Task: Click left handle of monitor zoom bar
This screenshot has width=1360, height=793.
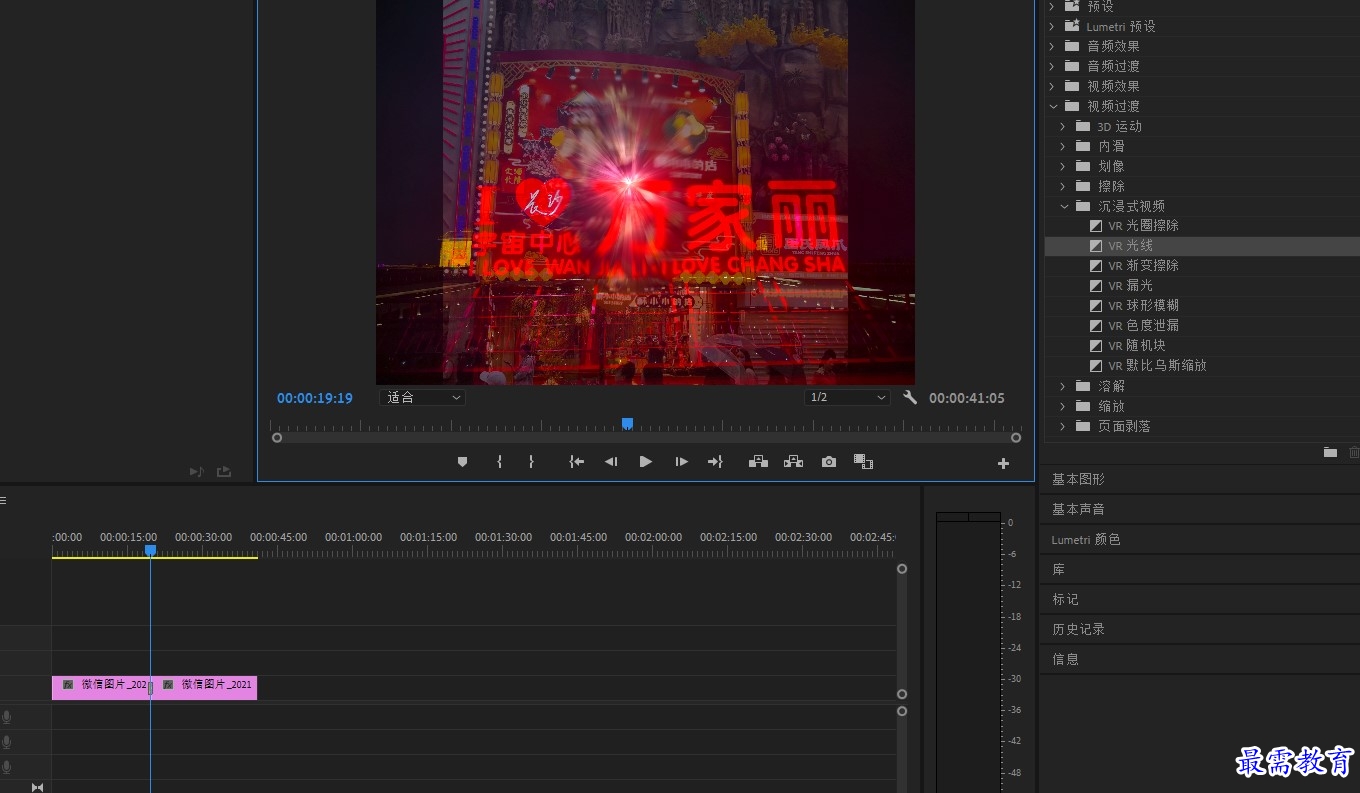Action: tap(277, 438)
